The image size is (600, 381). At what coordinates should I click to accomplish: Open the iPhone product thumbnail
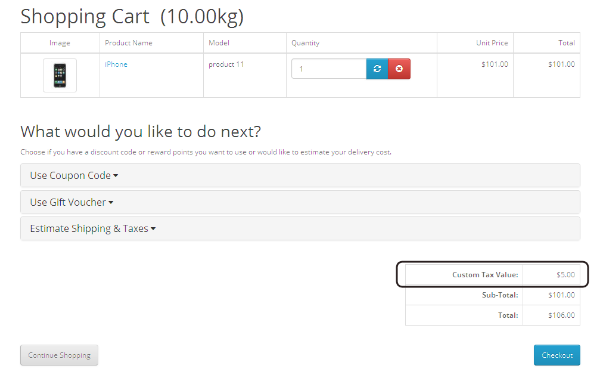(x=60, y=75)
